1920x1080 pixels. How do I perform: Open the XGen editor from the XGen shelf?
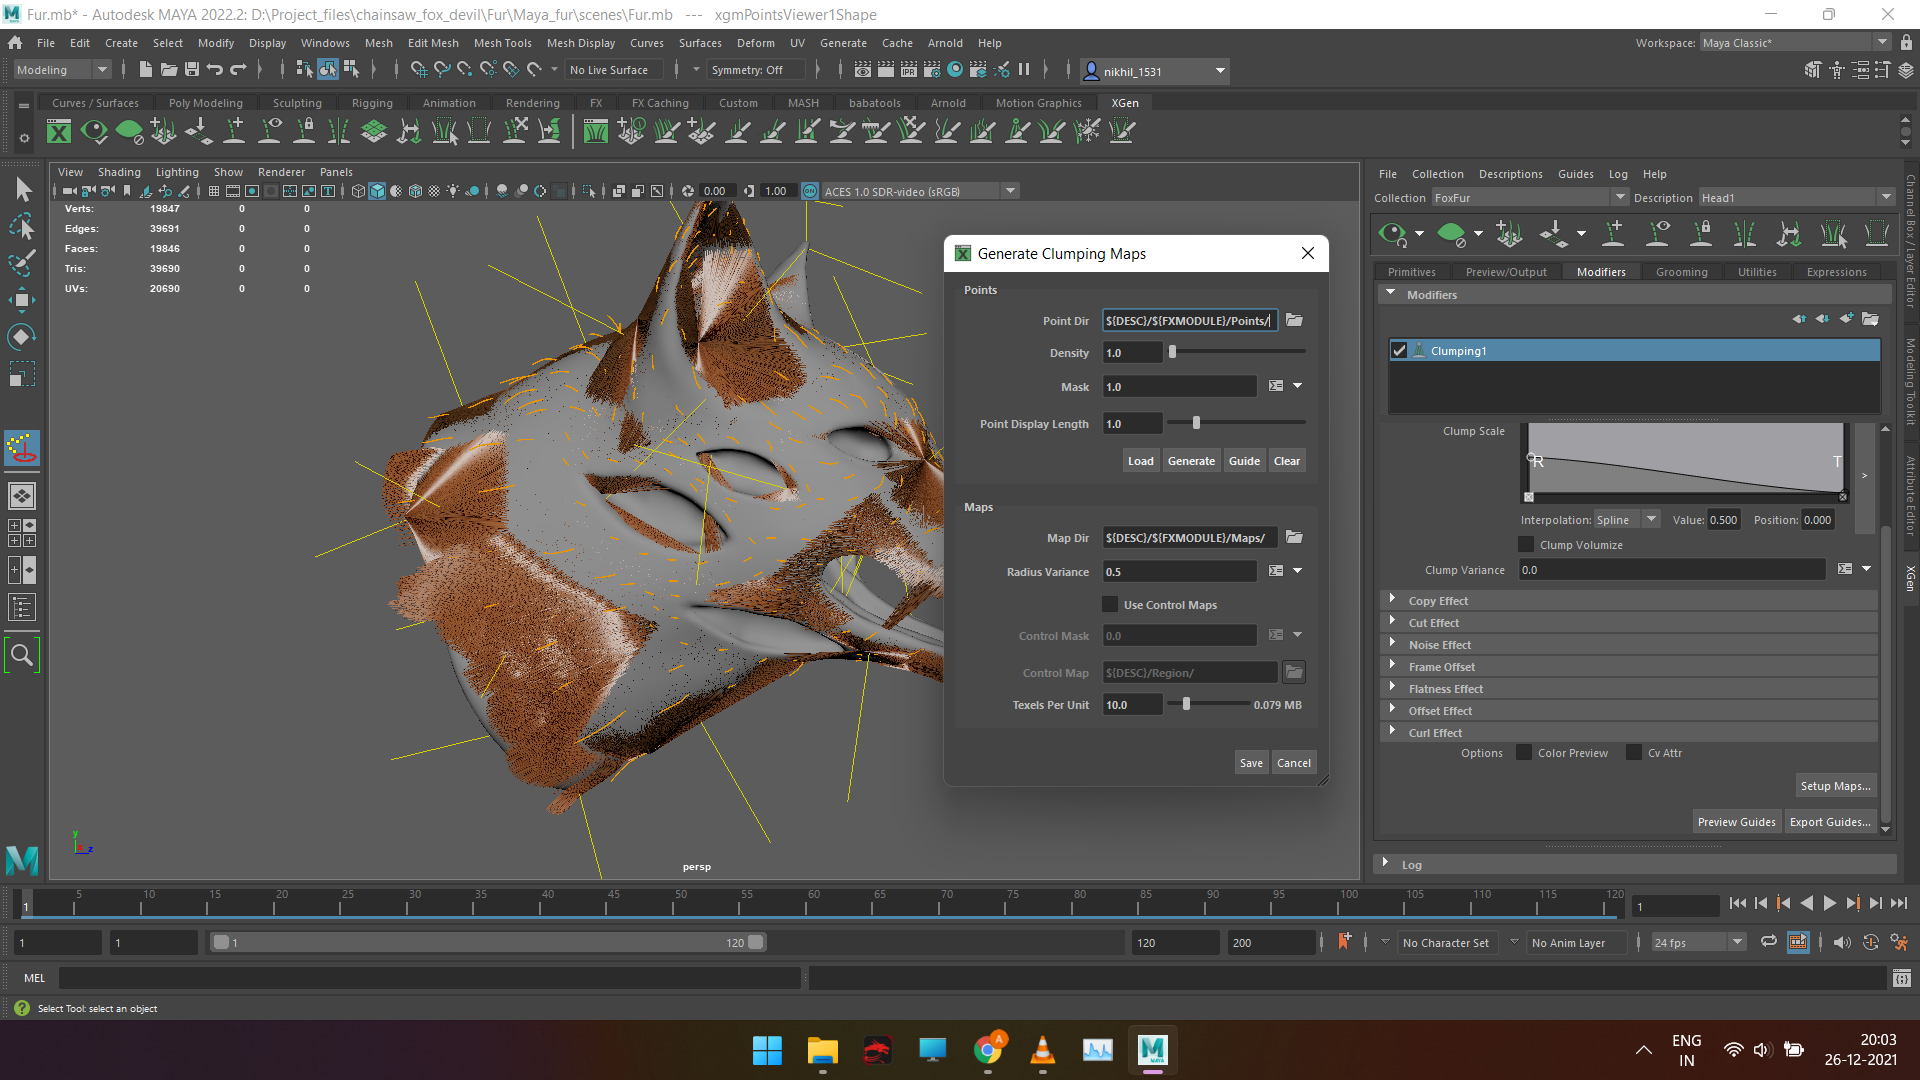[58, 131]
